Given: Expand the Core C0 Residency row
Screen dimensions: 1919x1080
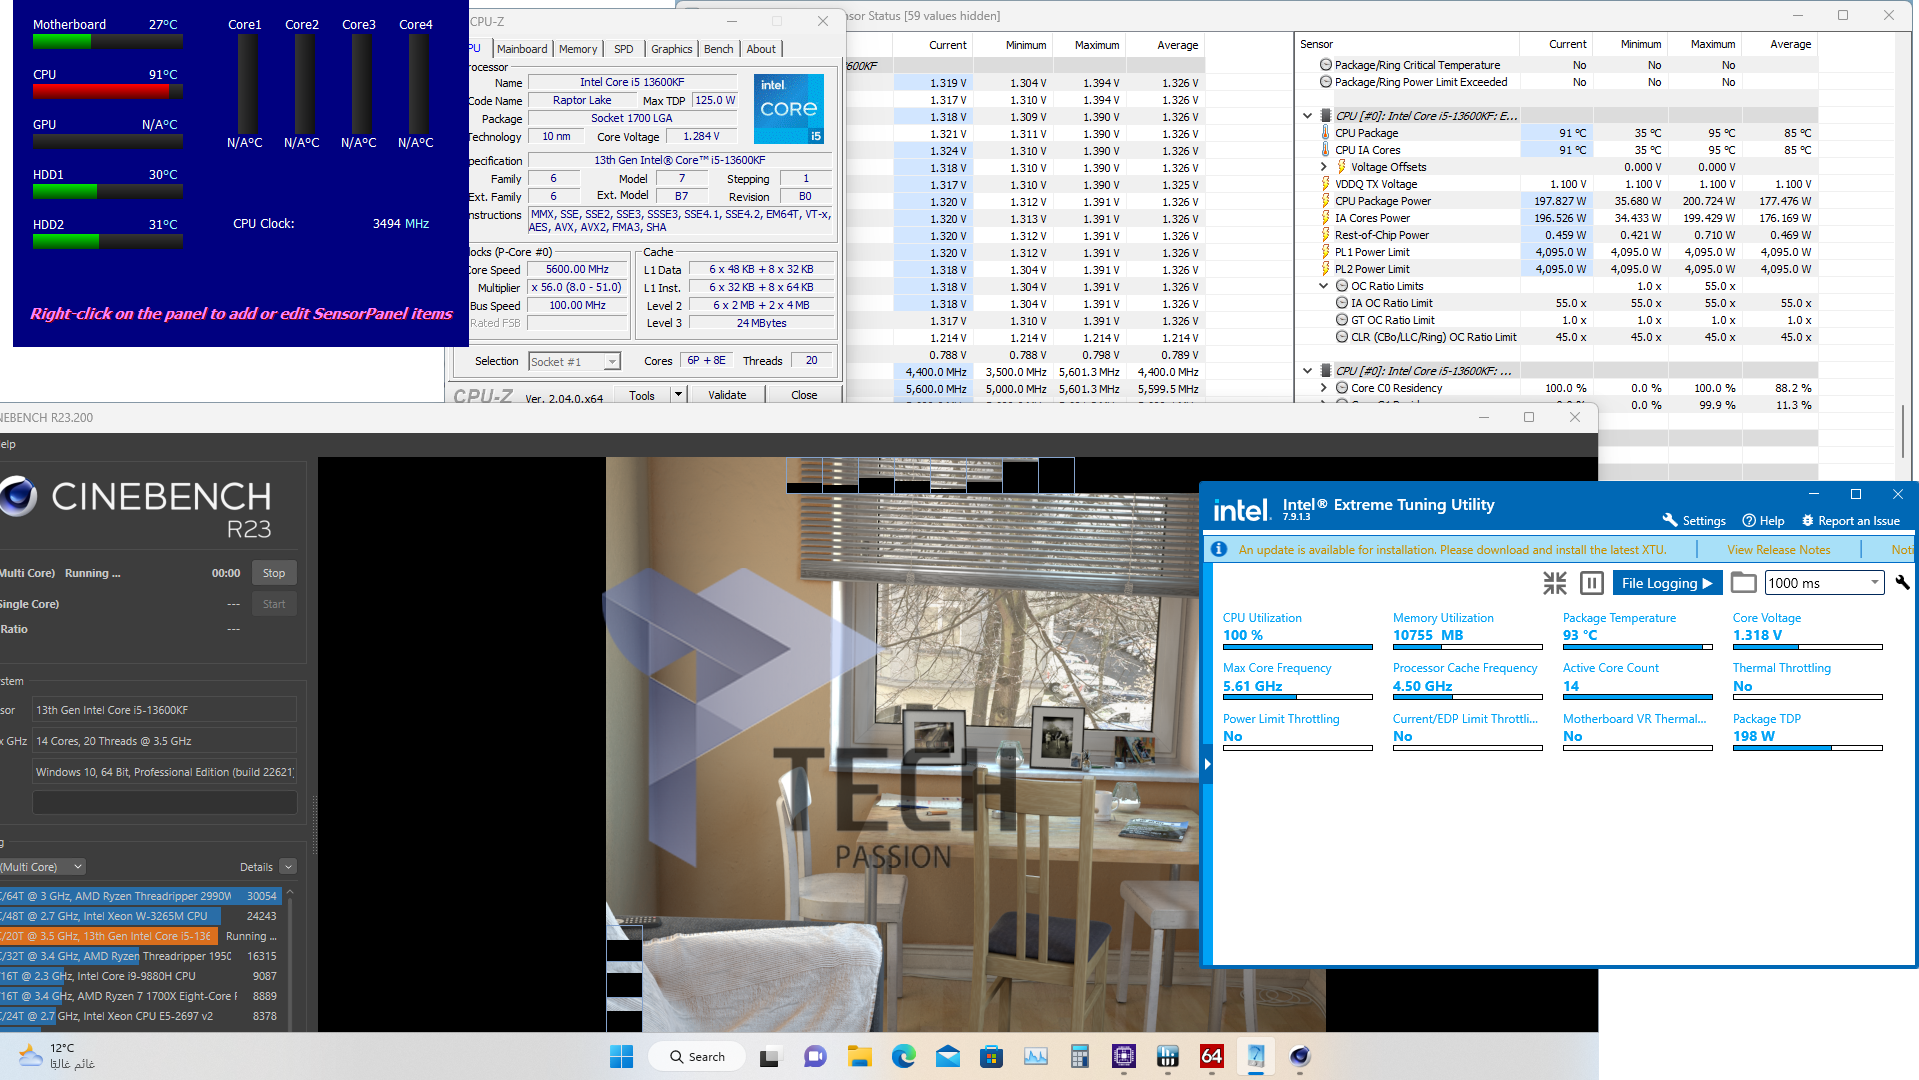Looking at the screenshot, I should [x=1324, y=388].
